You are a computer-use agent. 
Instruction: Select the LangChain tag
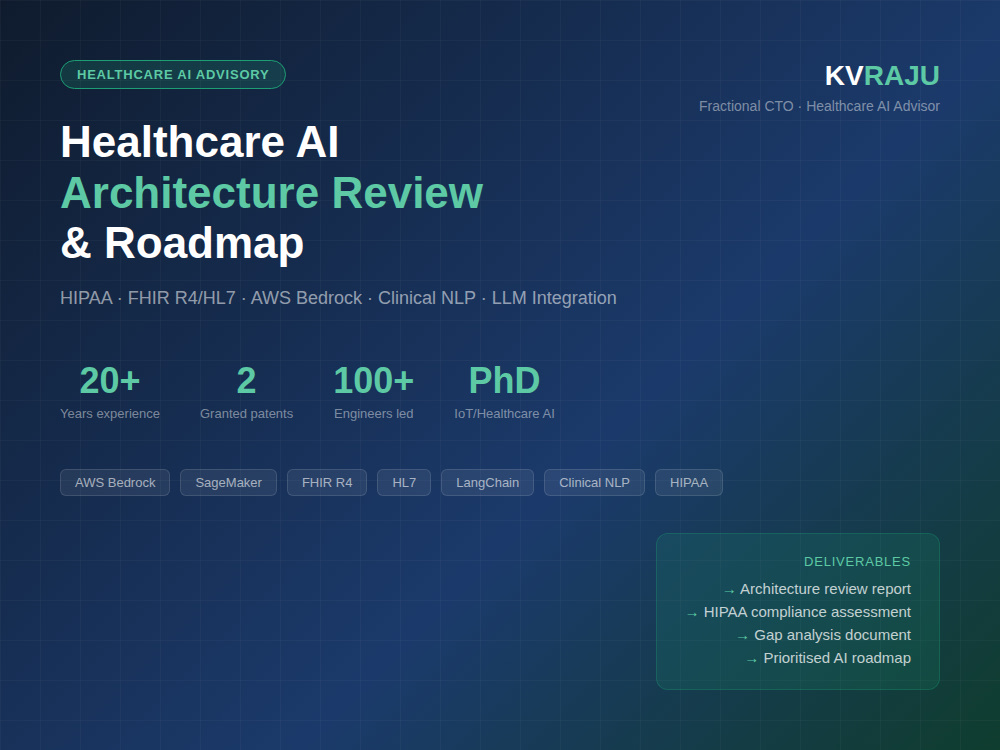pos(487,483)
